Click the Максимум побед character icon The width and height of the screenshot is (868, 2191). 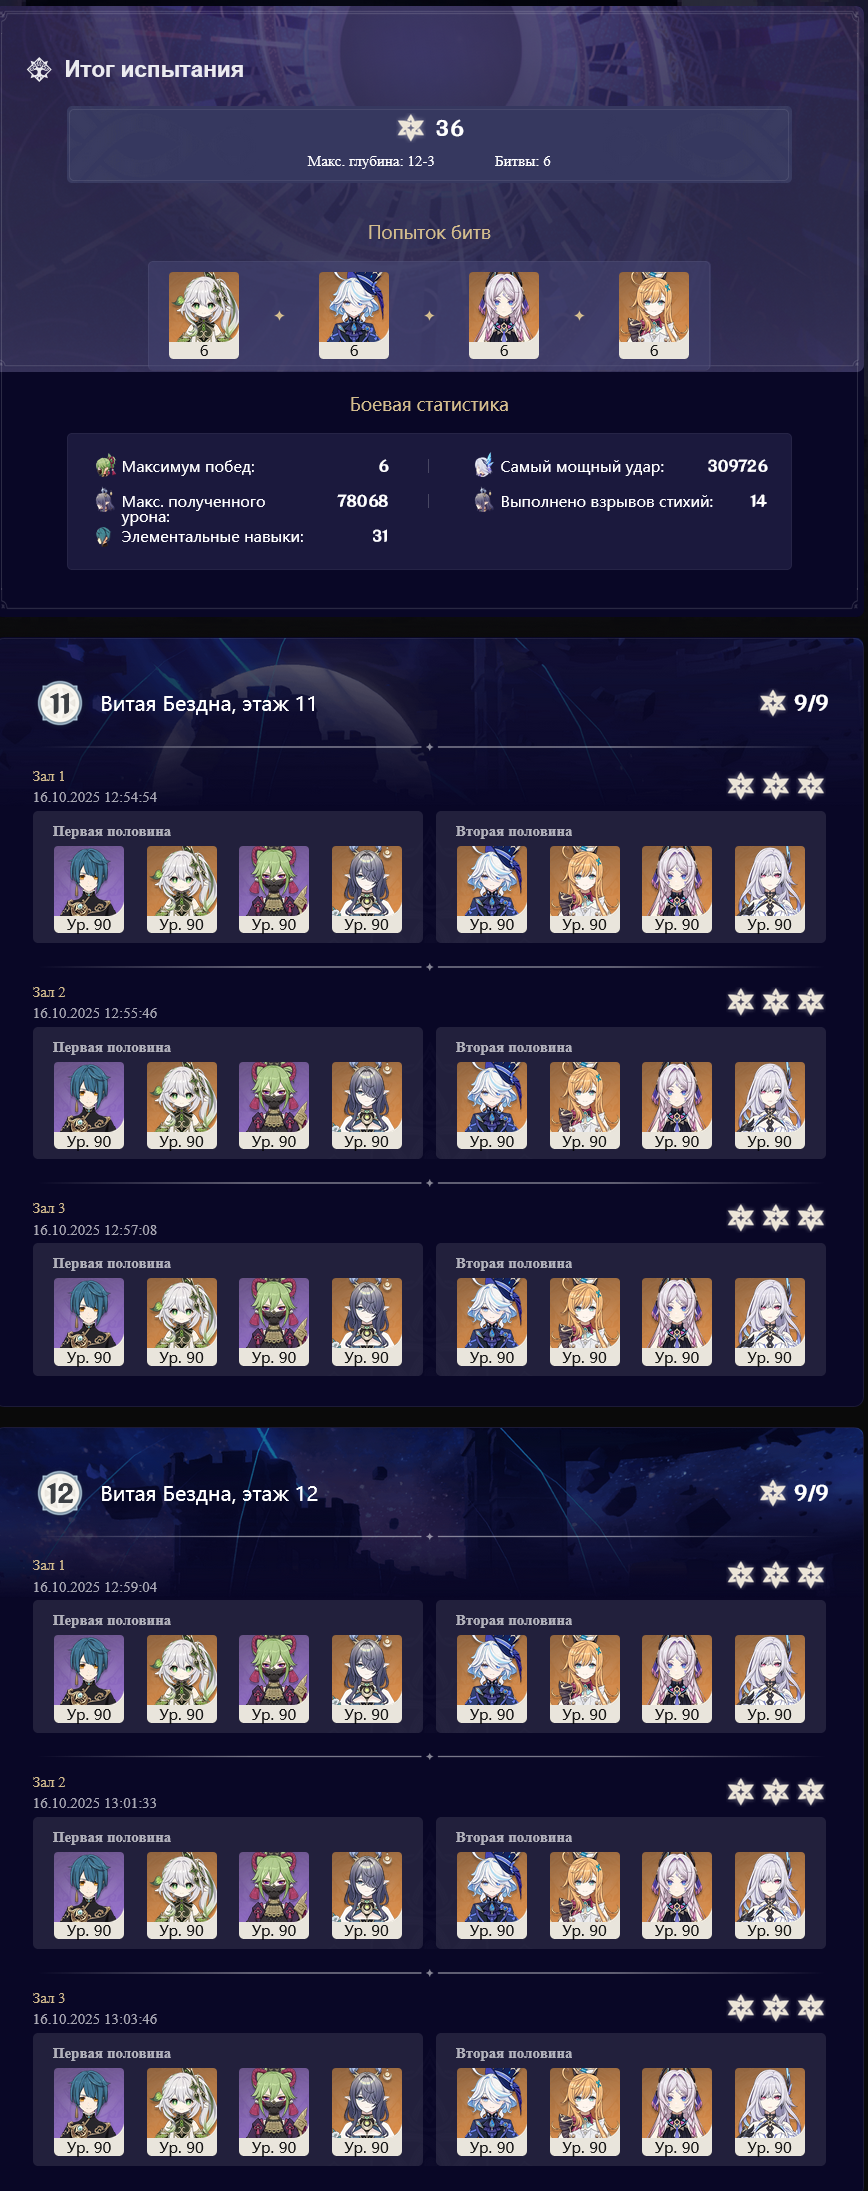click(105, 466)
